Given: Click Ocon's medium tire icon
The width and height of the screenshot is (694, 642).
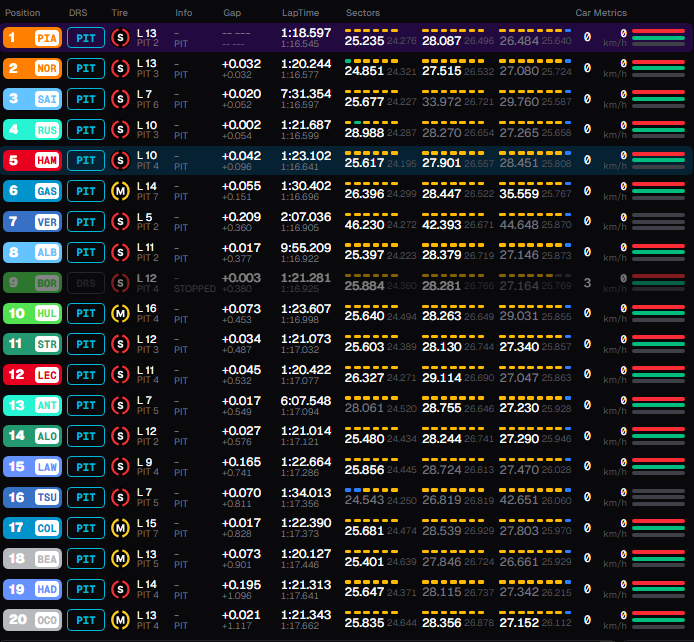Looking at the screenshot, I should pyautogui.click(x=120, y=620).
